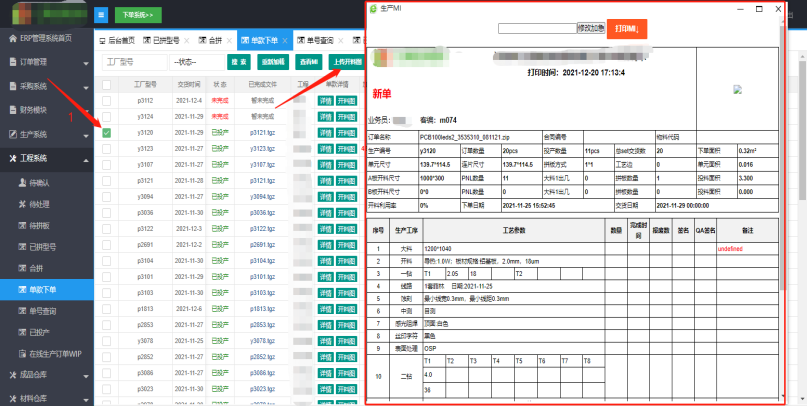Open 已投产 in the sidebar

click(x=41, y=332)
